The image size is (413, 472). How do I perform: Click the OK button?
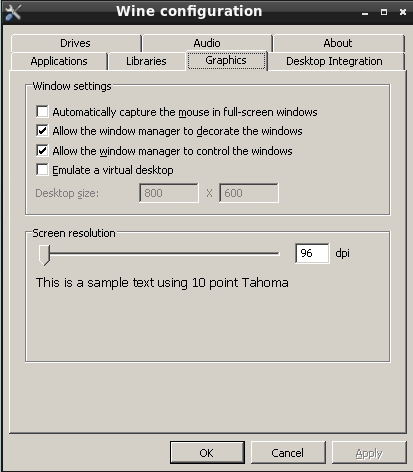tap(207, 453)
